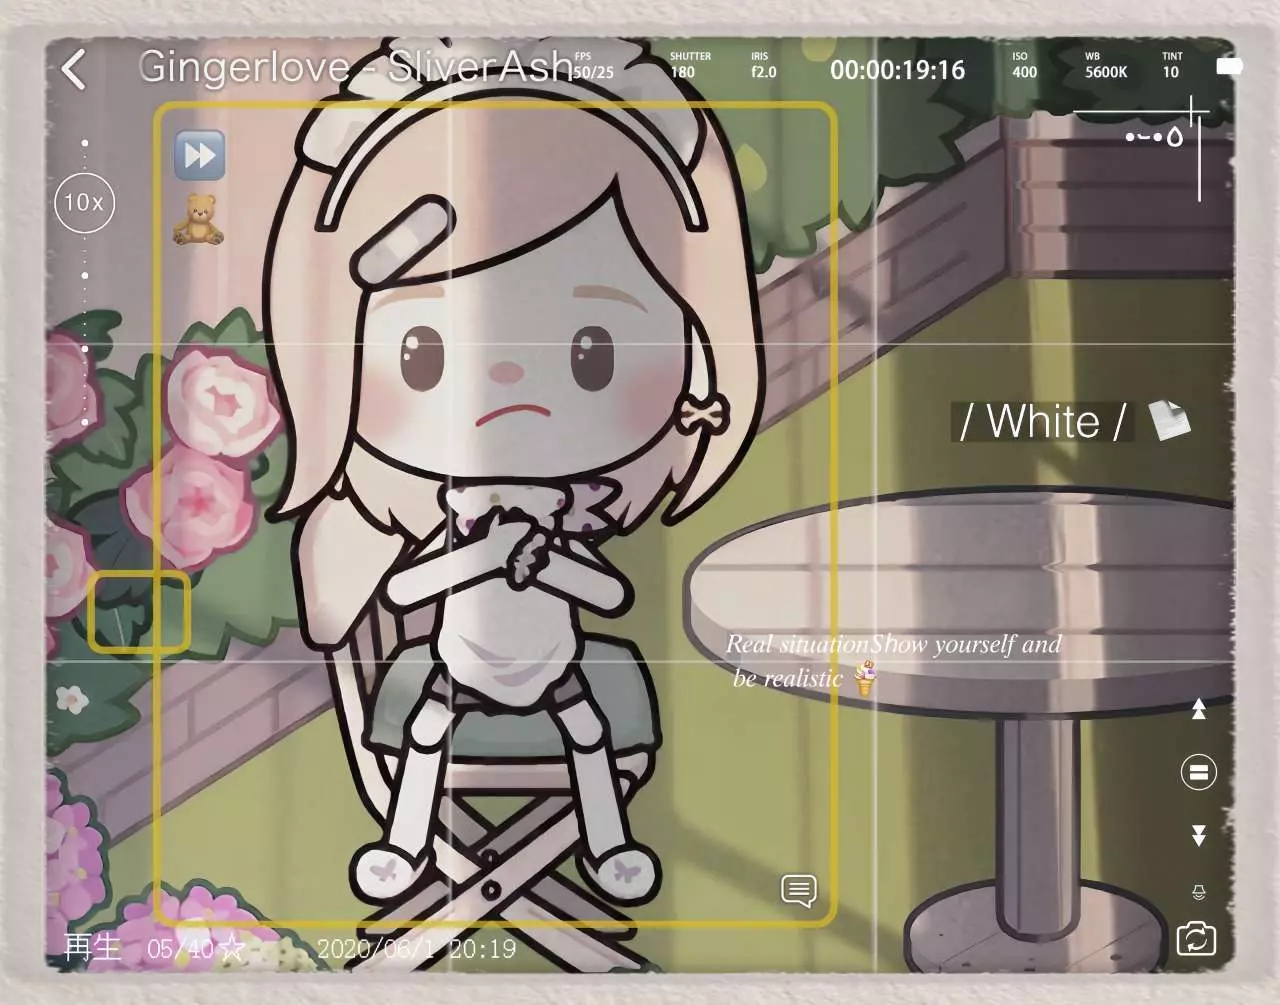
Task: Tap the camera flip icon
Action: [1196, 938]
